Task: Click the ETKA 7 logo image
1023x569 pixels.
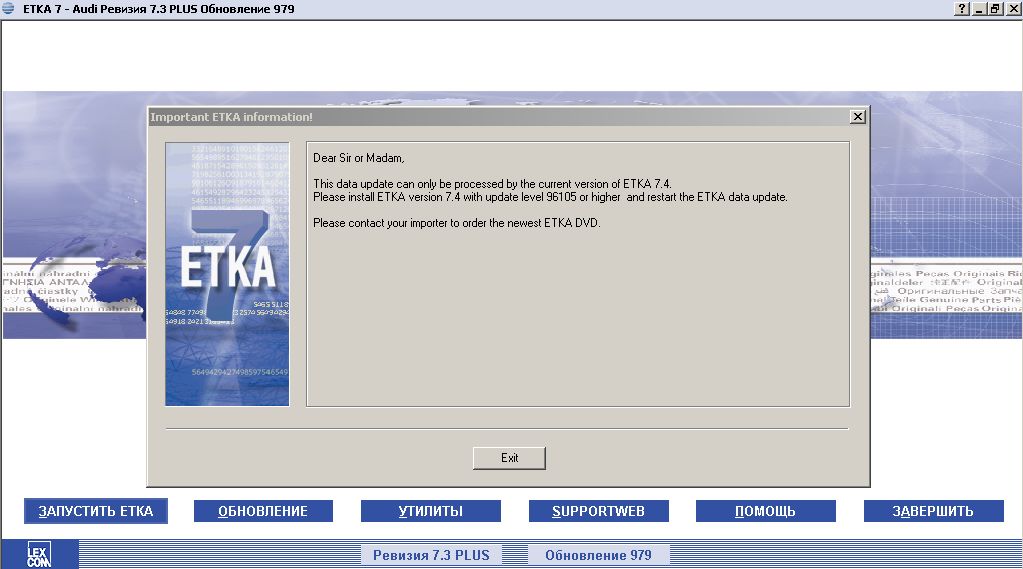Action: click(x=227, y=273)
